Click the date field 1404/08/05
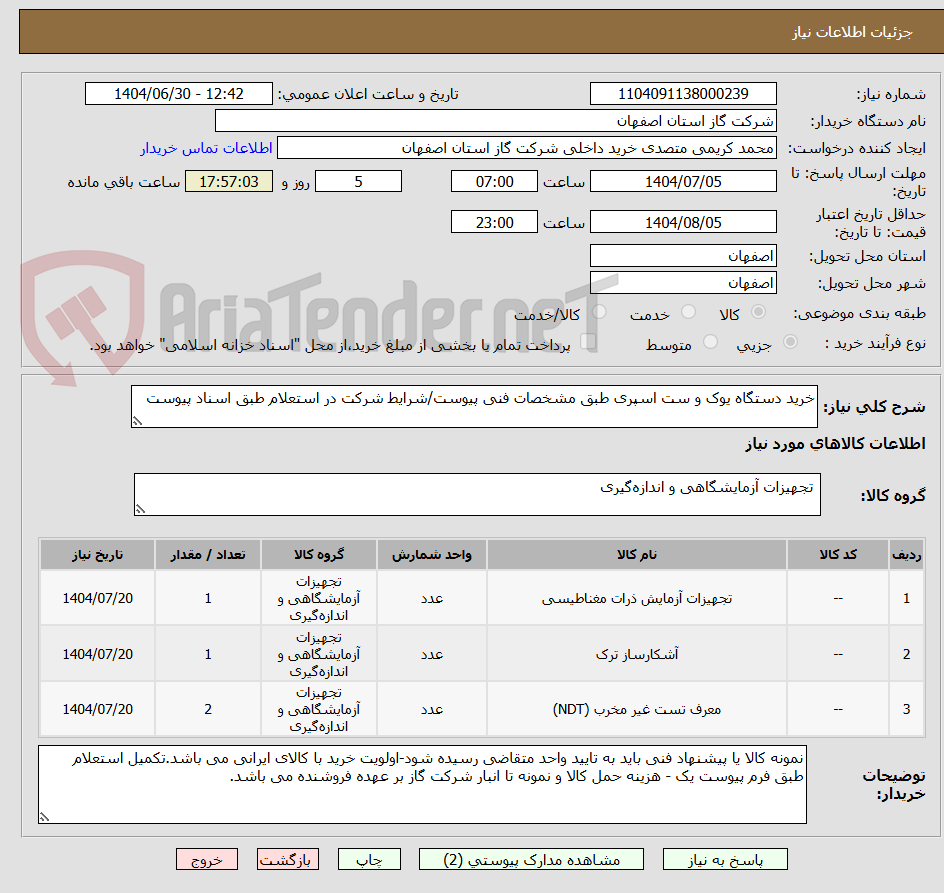The image size is (944, 893). tap(683, 221)
